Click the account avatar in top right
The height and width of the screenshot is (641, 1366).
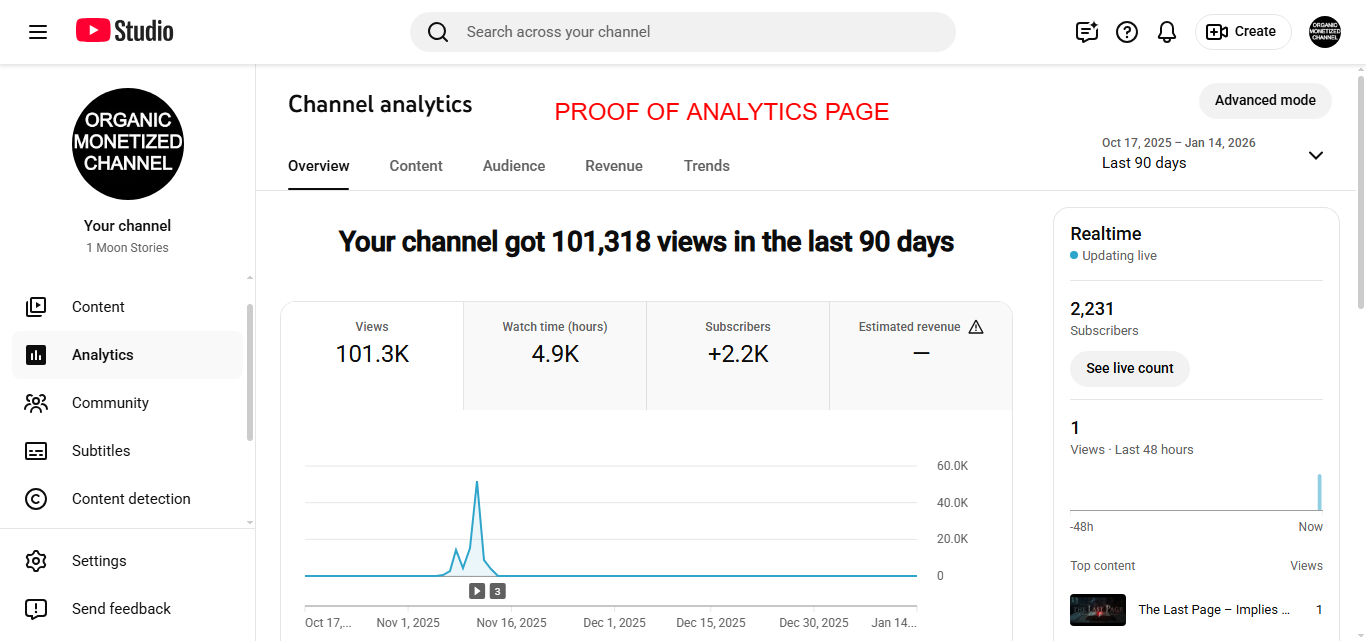1325,32
